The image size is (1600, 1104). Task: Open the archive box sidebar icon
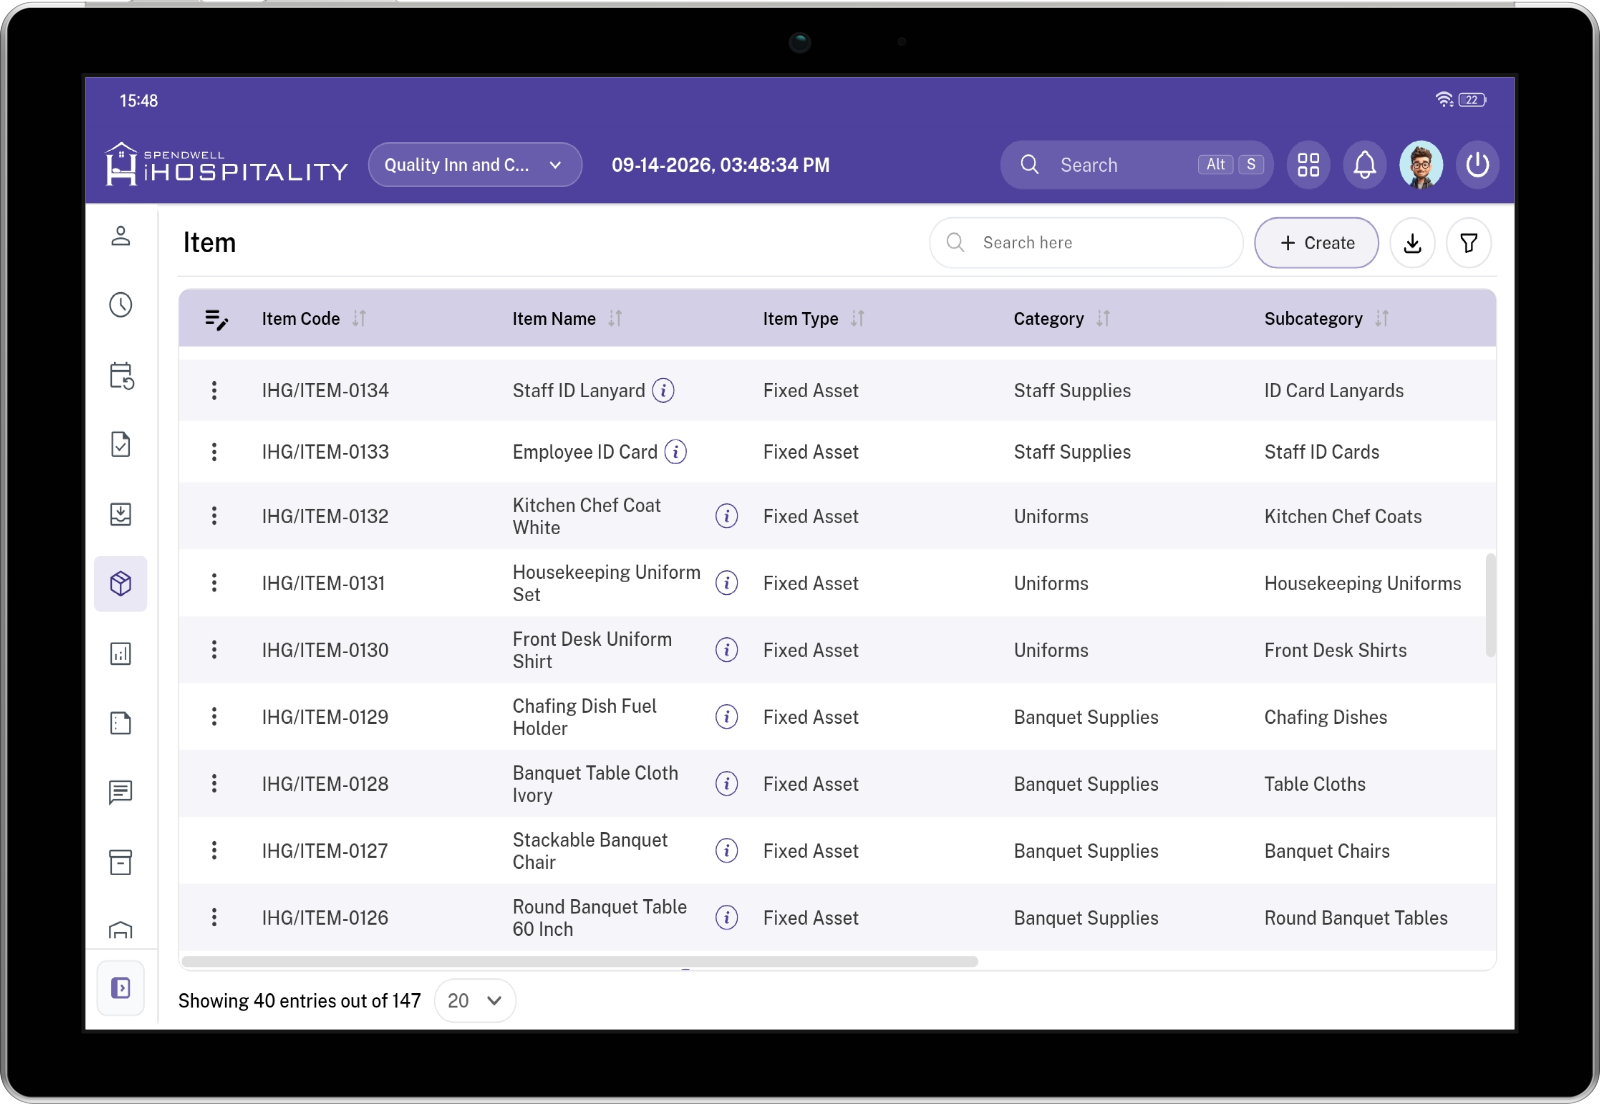point(121,862)
